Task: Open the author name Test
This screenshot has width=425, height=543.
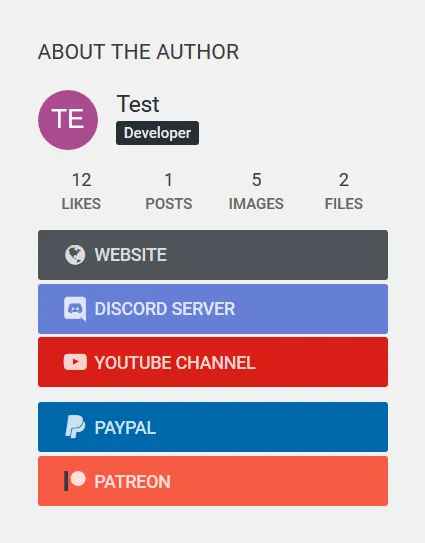Action: (x=138, y=104)
